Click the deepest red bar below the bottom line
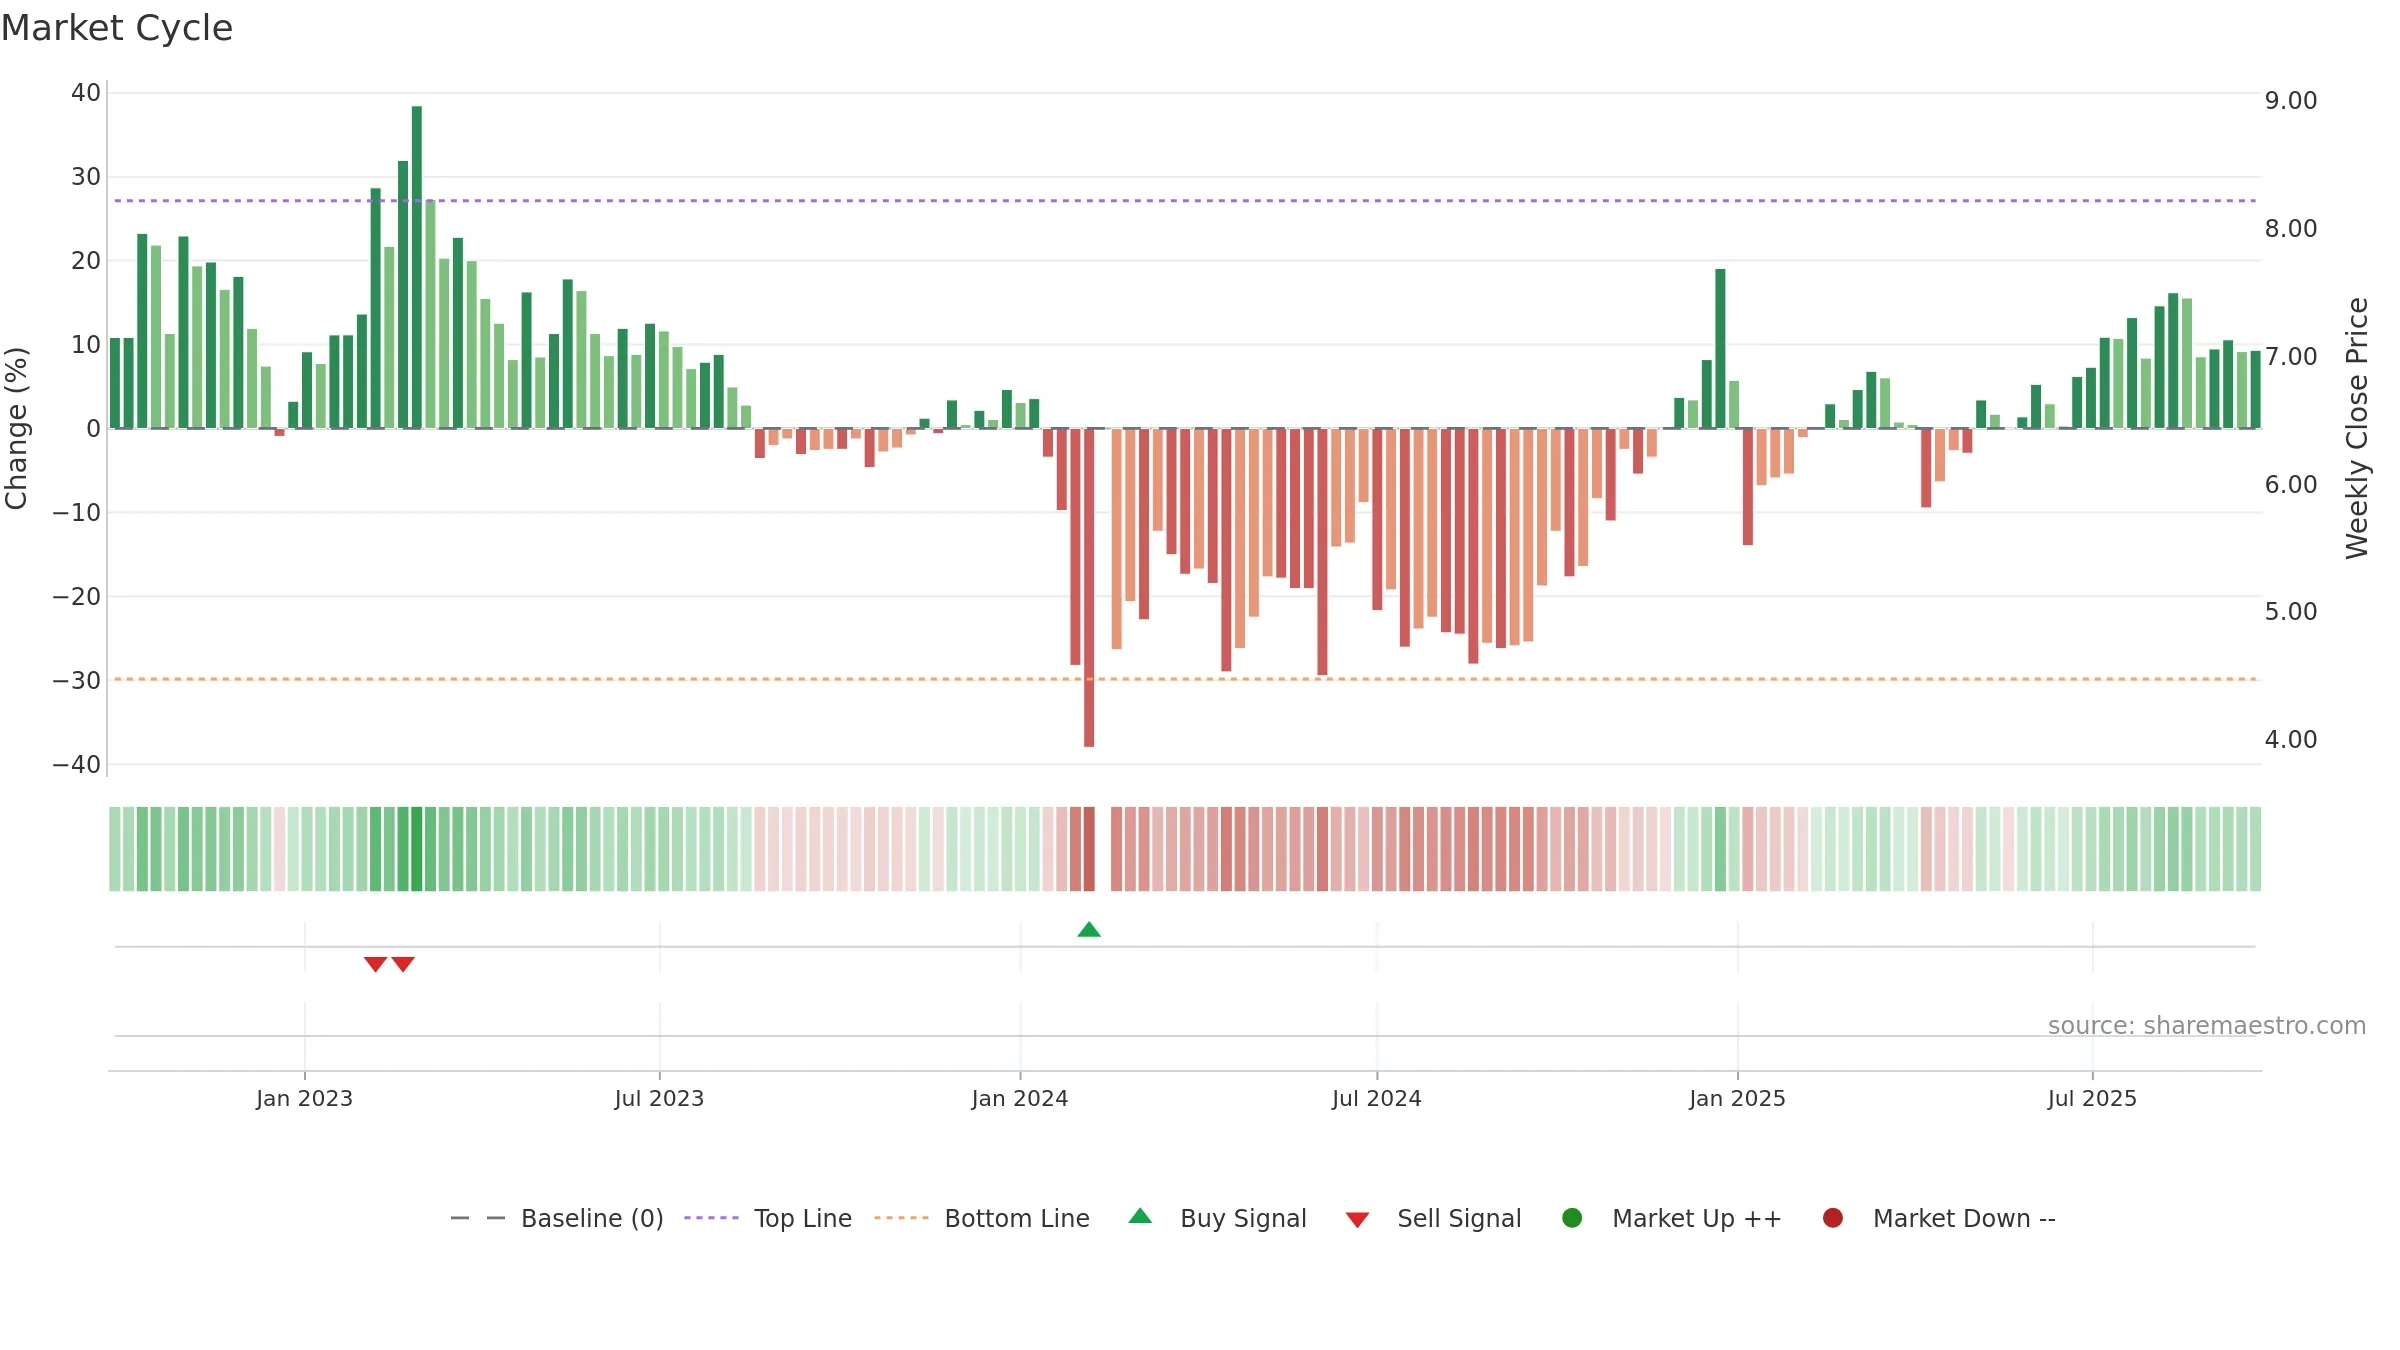Screen dimensions: 2400x1350 pyautogui.click(x=1089, y=587)
